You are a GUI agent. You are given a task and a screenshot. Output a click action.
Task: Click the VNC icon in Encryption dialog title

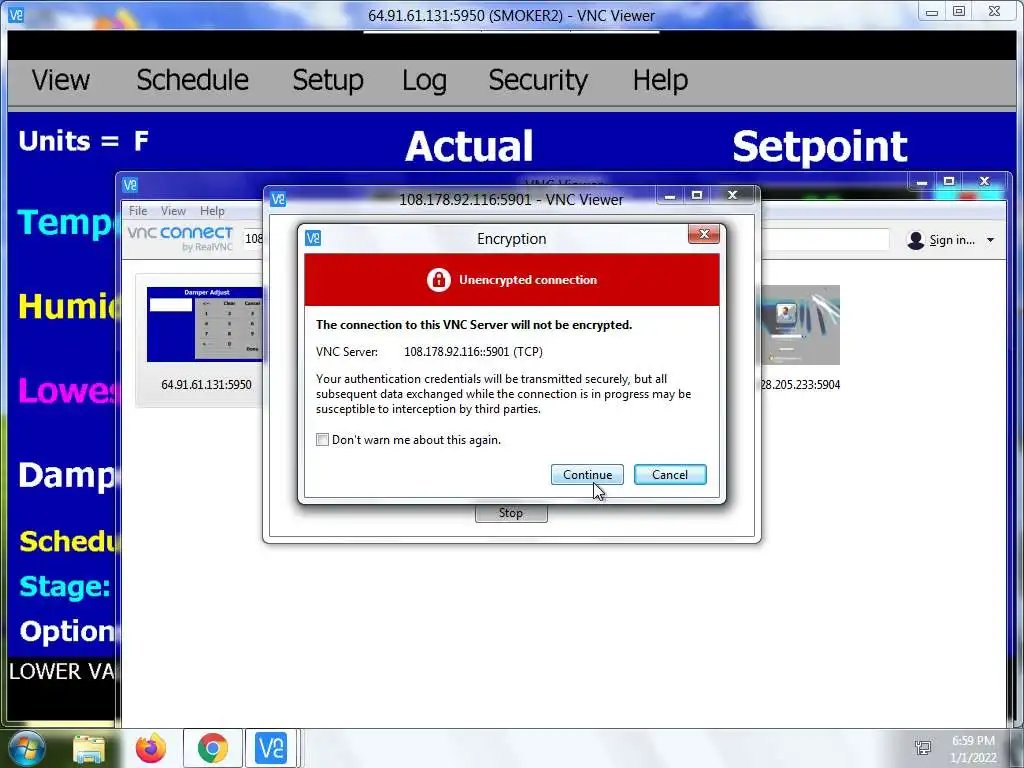313,238
